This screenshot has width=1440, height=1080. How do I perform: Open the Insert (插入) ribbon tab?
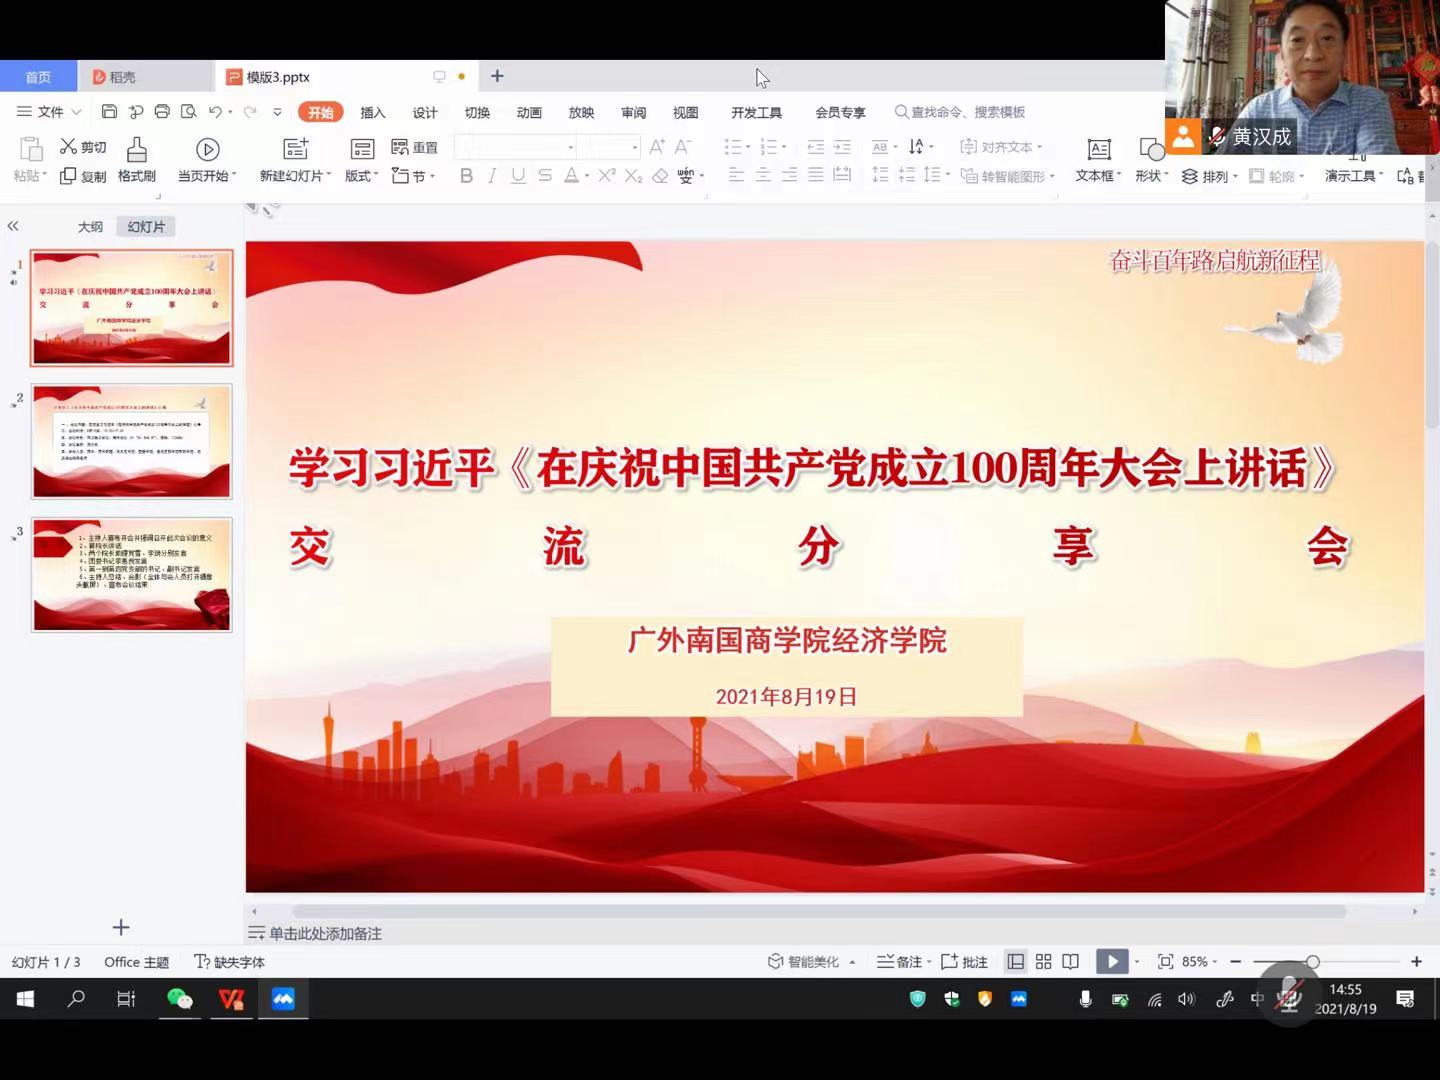[x=373, y=112]
